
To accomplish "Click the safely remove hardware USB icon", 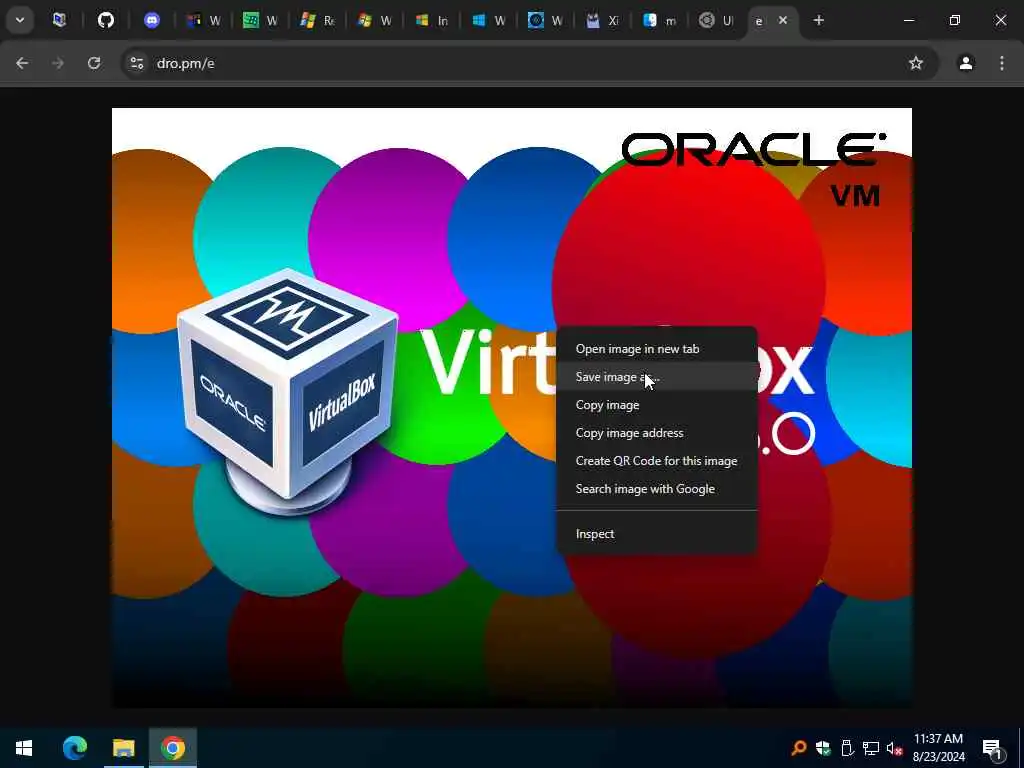I will click(847, 748).
